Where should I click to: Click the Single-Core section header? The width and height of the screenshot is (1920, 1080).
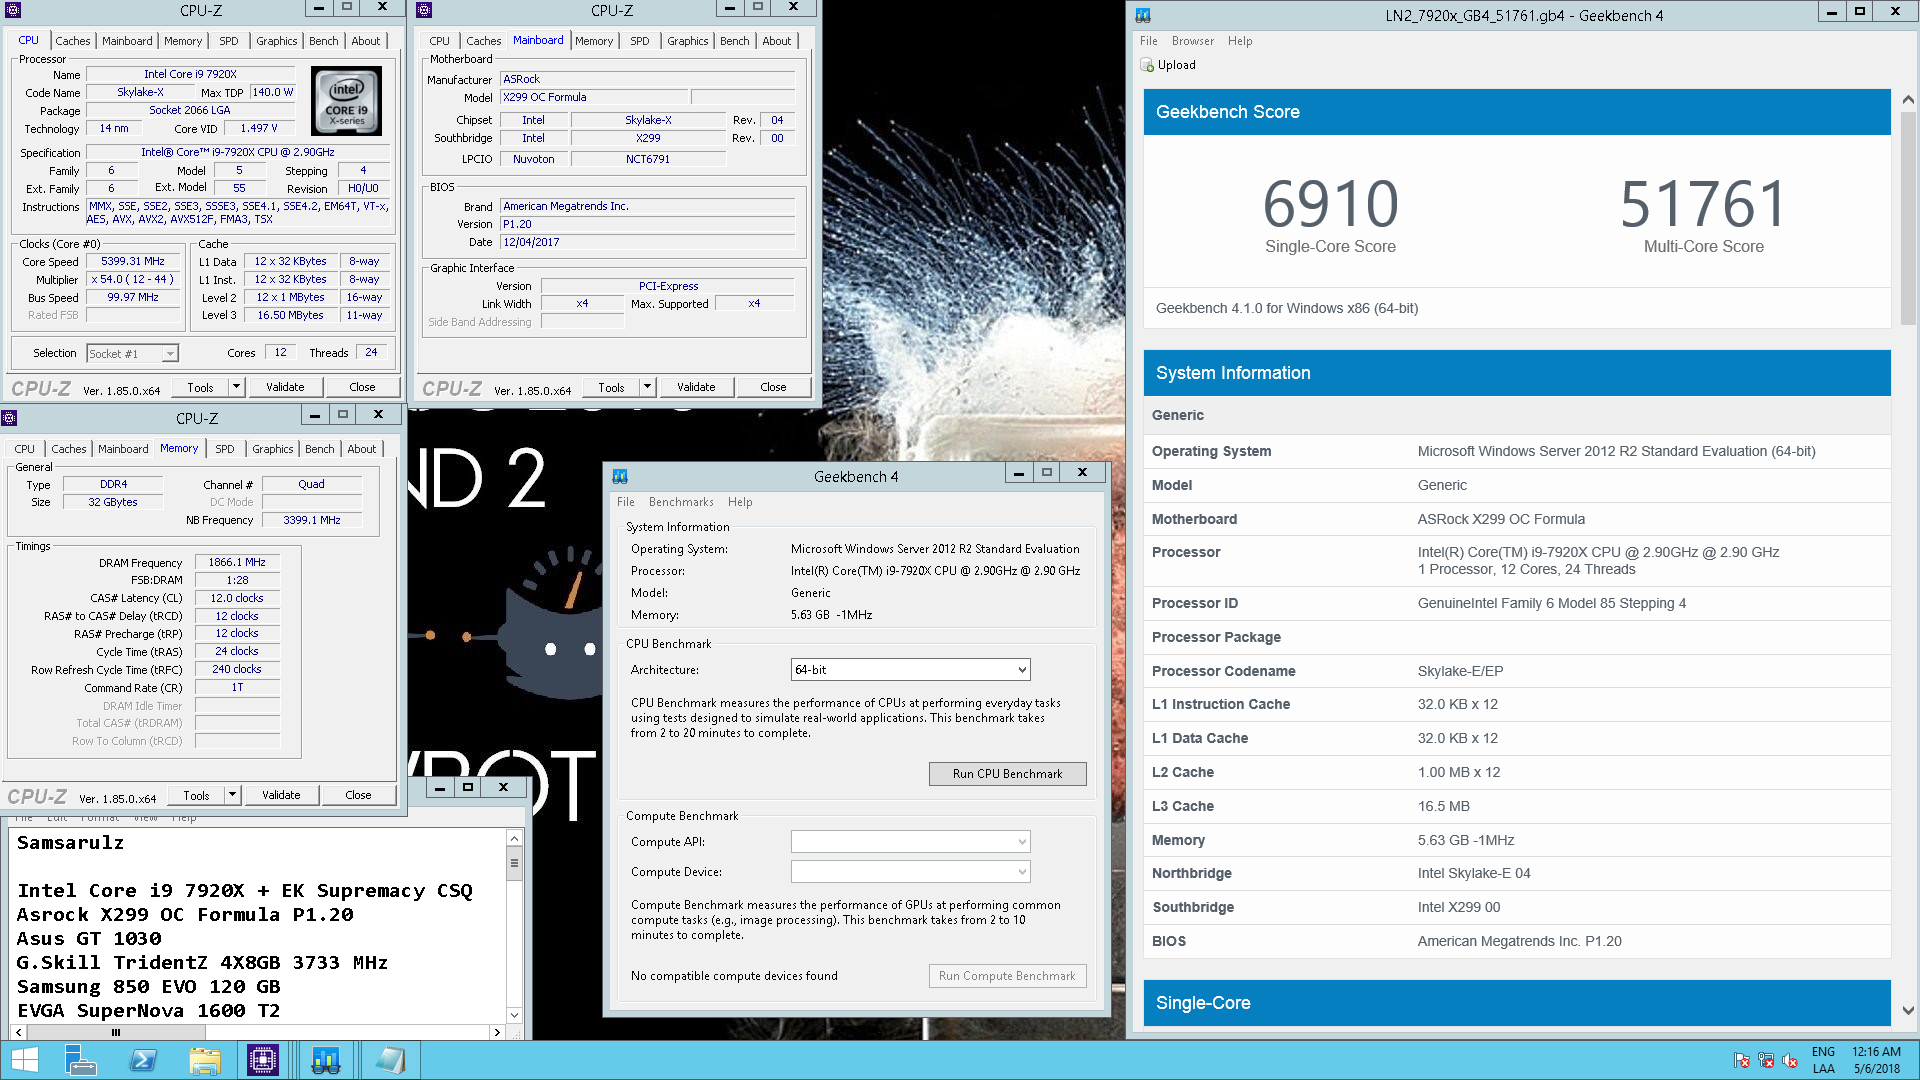click(1517, 1003)
